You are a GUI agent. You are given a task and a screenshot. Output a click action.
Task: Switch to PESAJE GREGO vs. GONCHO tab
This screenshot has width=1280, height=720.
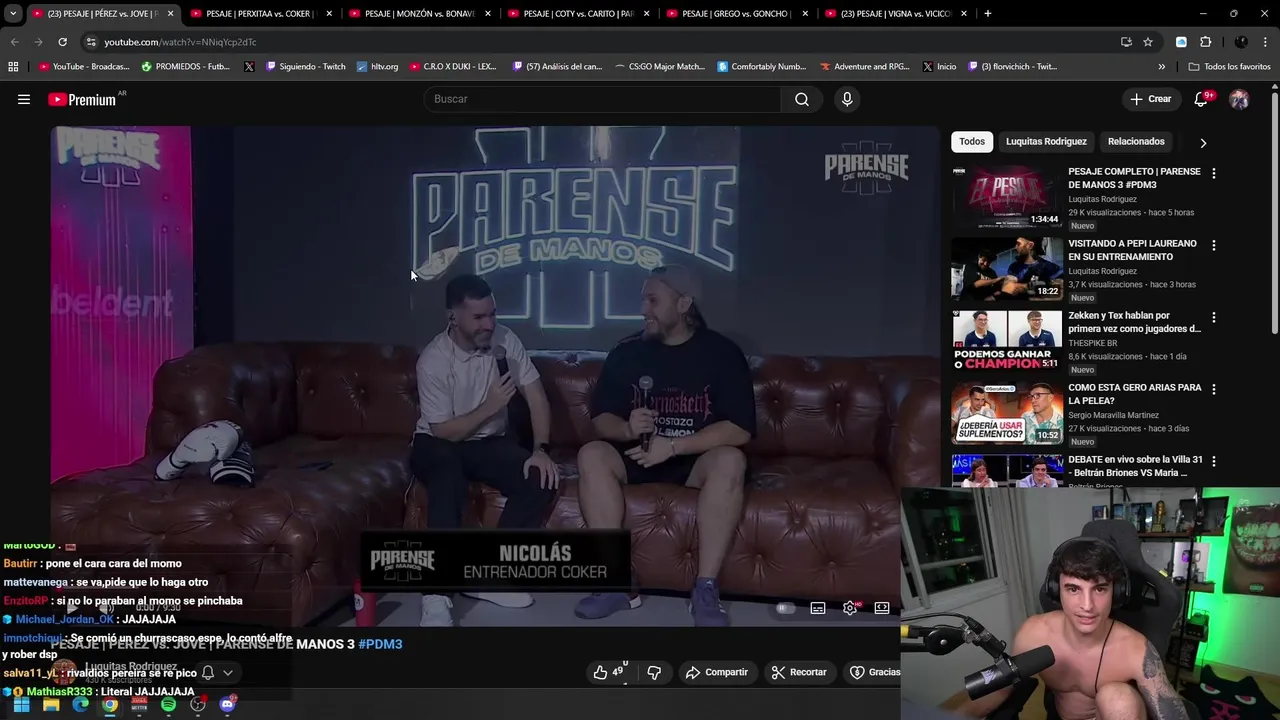pyautogui.click(x=735, y=14)
